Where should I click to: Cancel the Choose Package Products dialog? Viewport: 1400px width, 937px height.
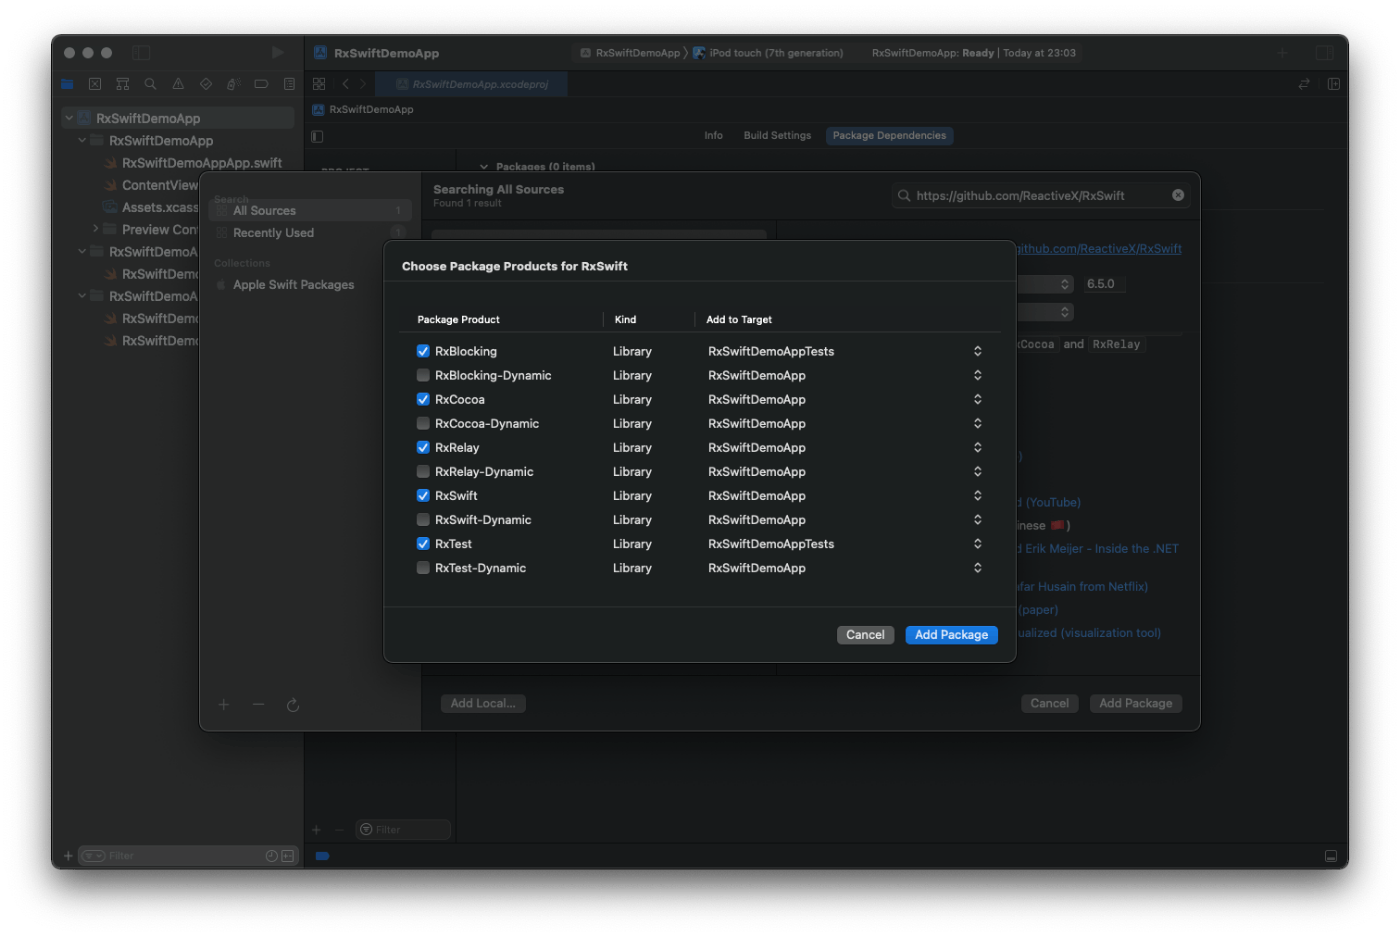coord(865,636)
